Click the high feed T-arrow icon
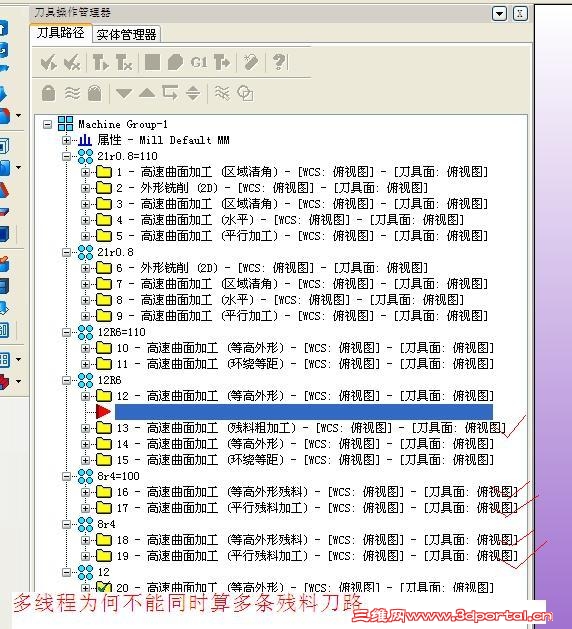The width and height of the screenshot is (572, 629). (x=222, y=63)
